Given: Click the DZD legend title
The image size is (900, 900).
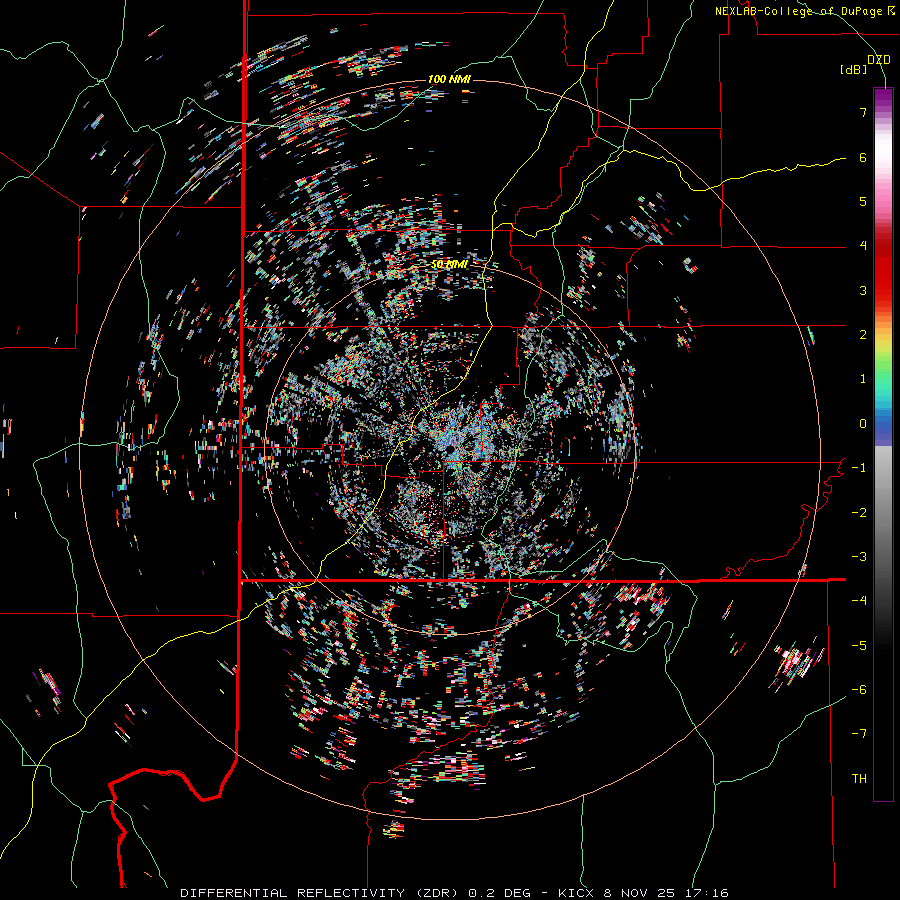Looking at the screenshot, I should point(878,60).
